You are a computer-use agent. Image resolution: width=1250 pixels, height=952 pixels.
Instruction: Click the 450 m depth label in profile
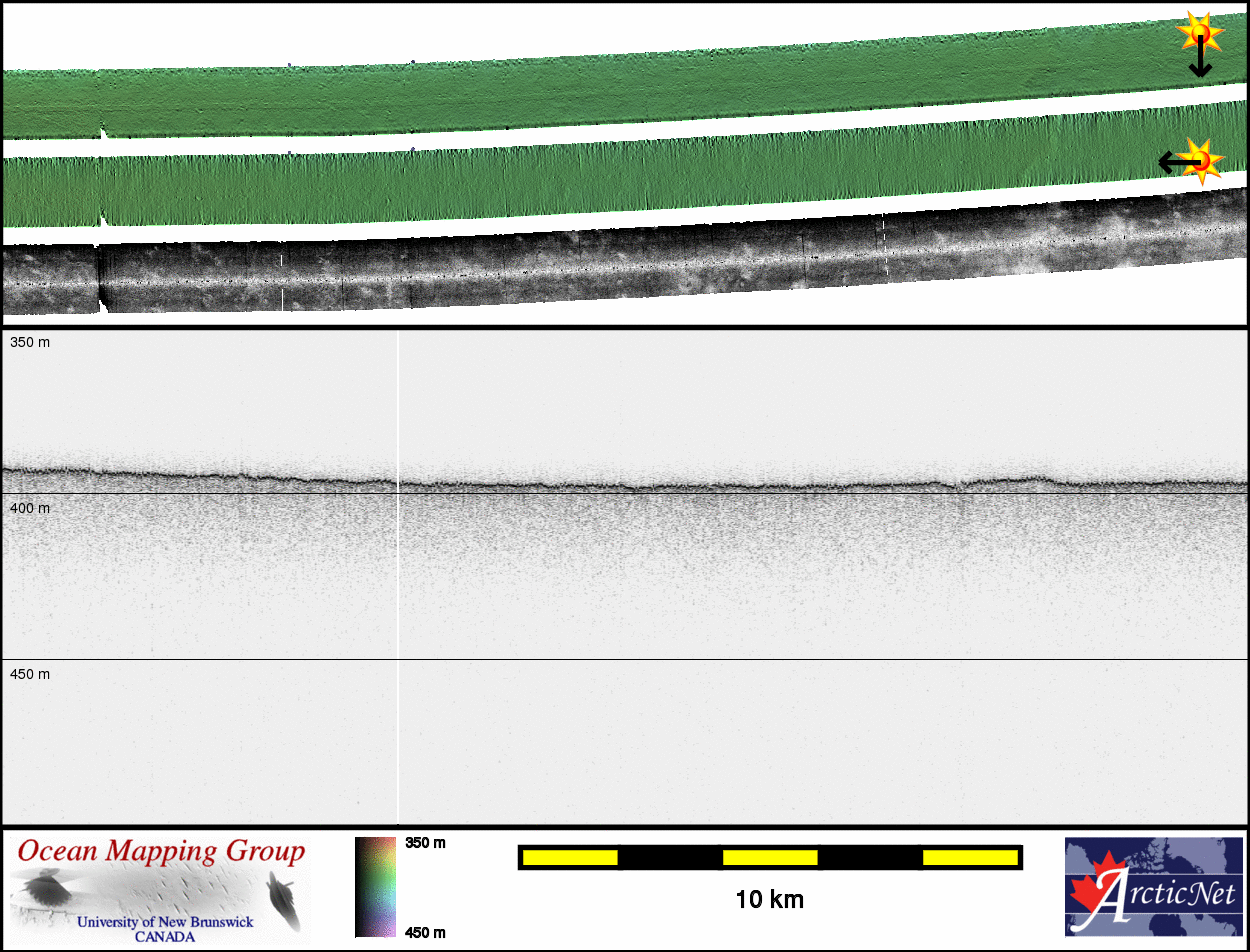pos(30,674)
